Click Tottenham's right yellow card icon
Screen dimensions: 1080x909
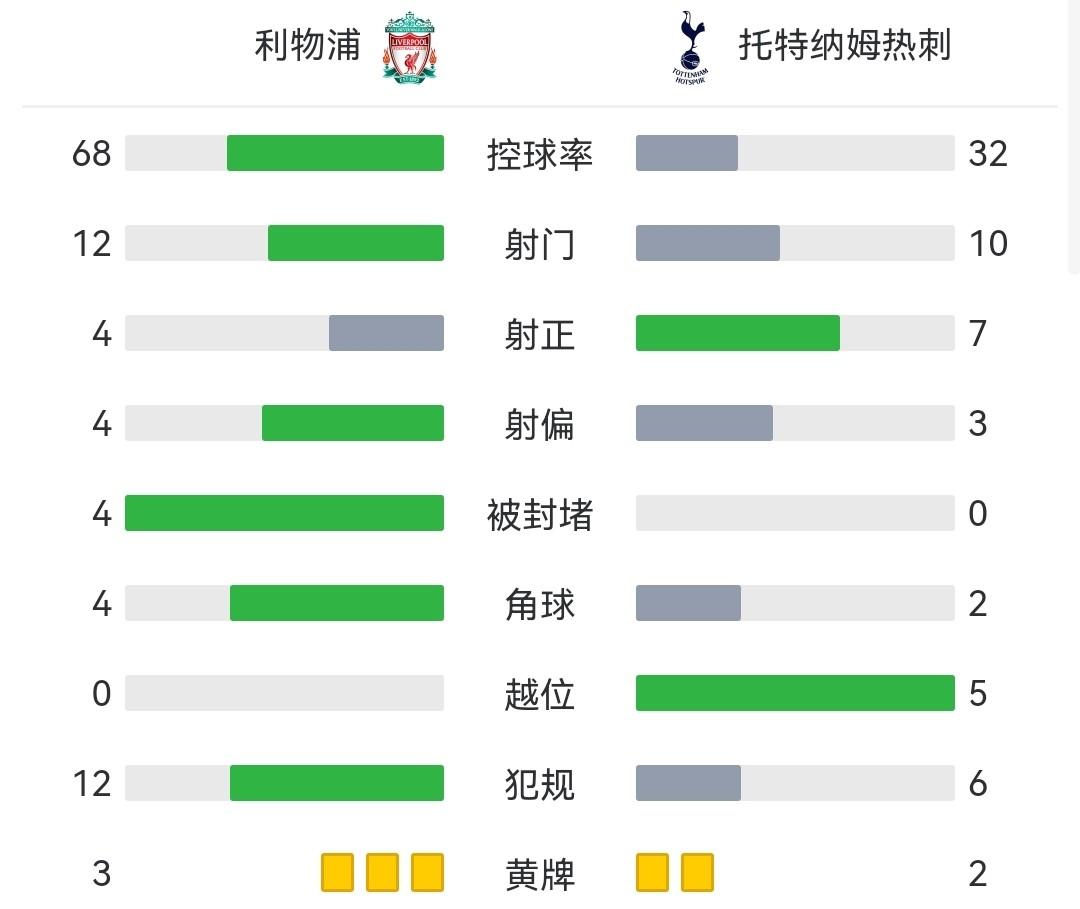(697, 873)
